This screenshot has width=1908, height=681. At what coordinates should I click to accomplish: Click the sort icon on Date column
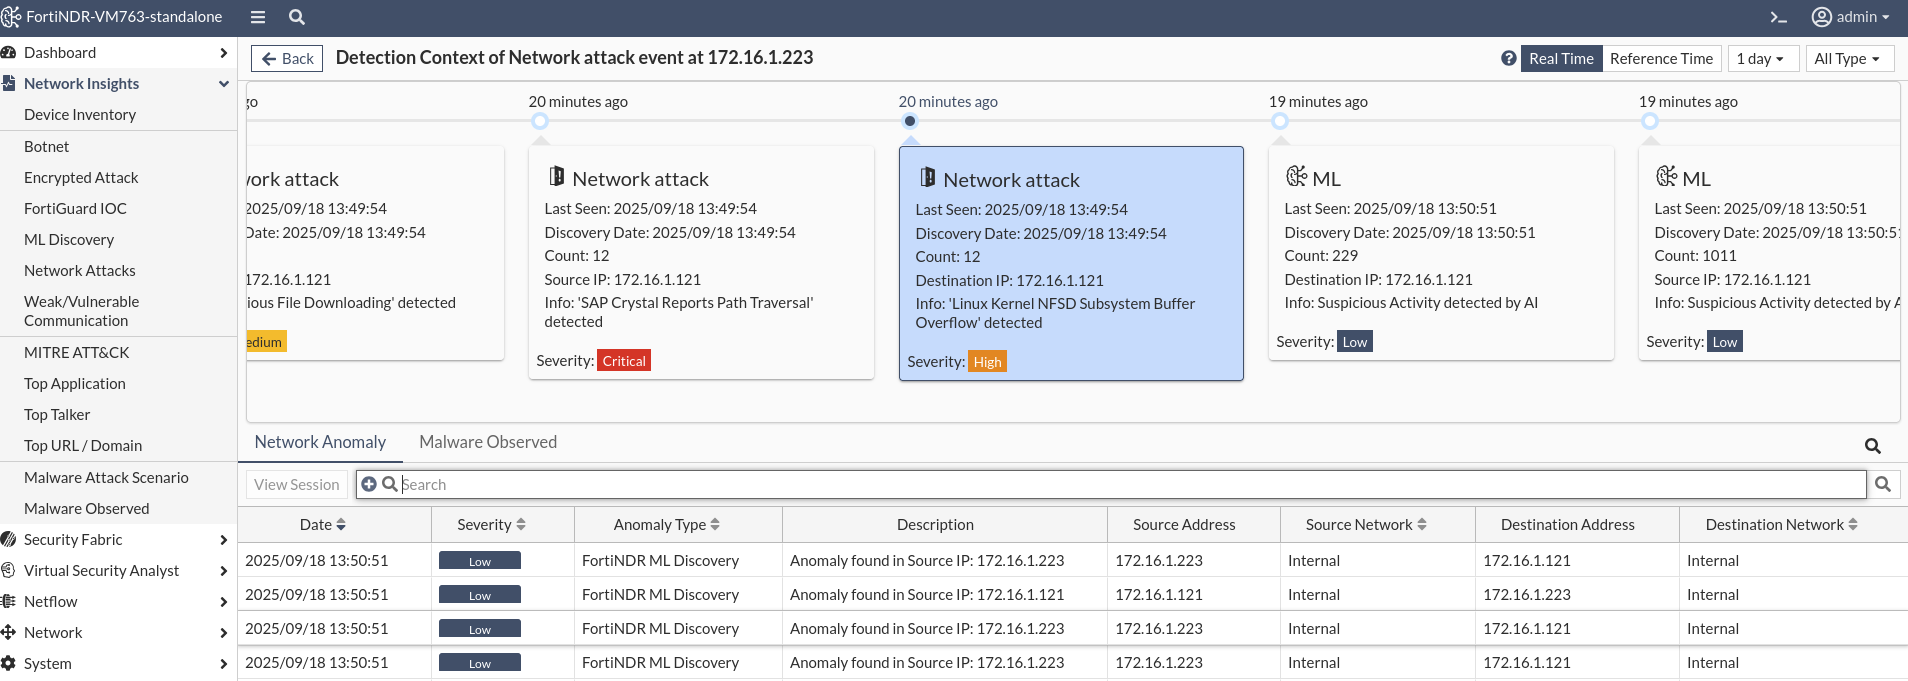click(x=341, y=525)
